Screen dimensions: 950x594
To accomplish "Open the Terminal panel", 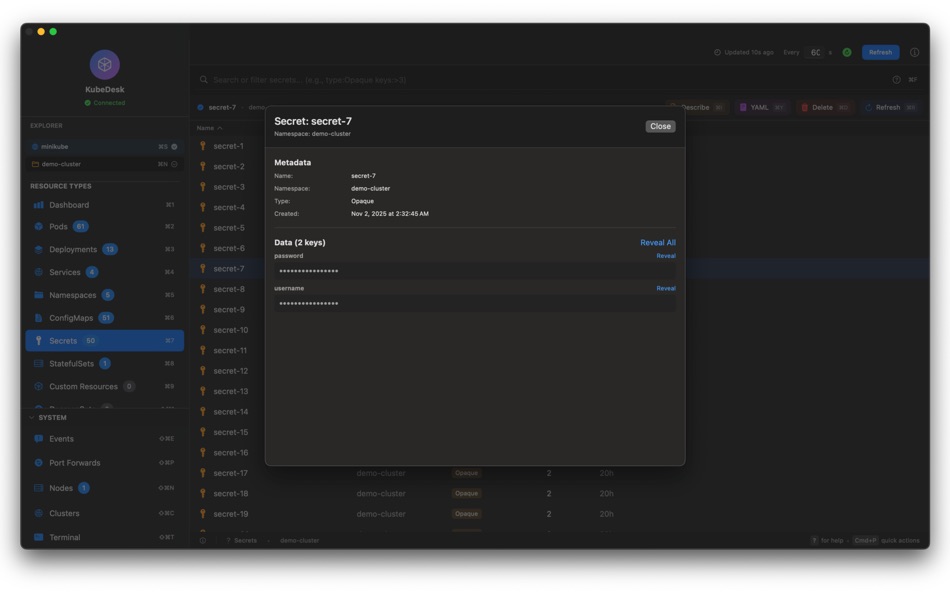I will point(40,537).
